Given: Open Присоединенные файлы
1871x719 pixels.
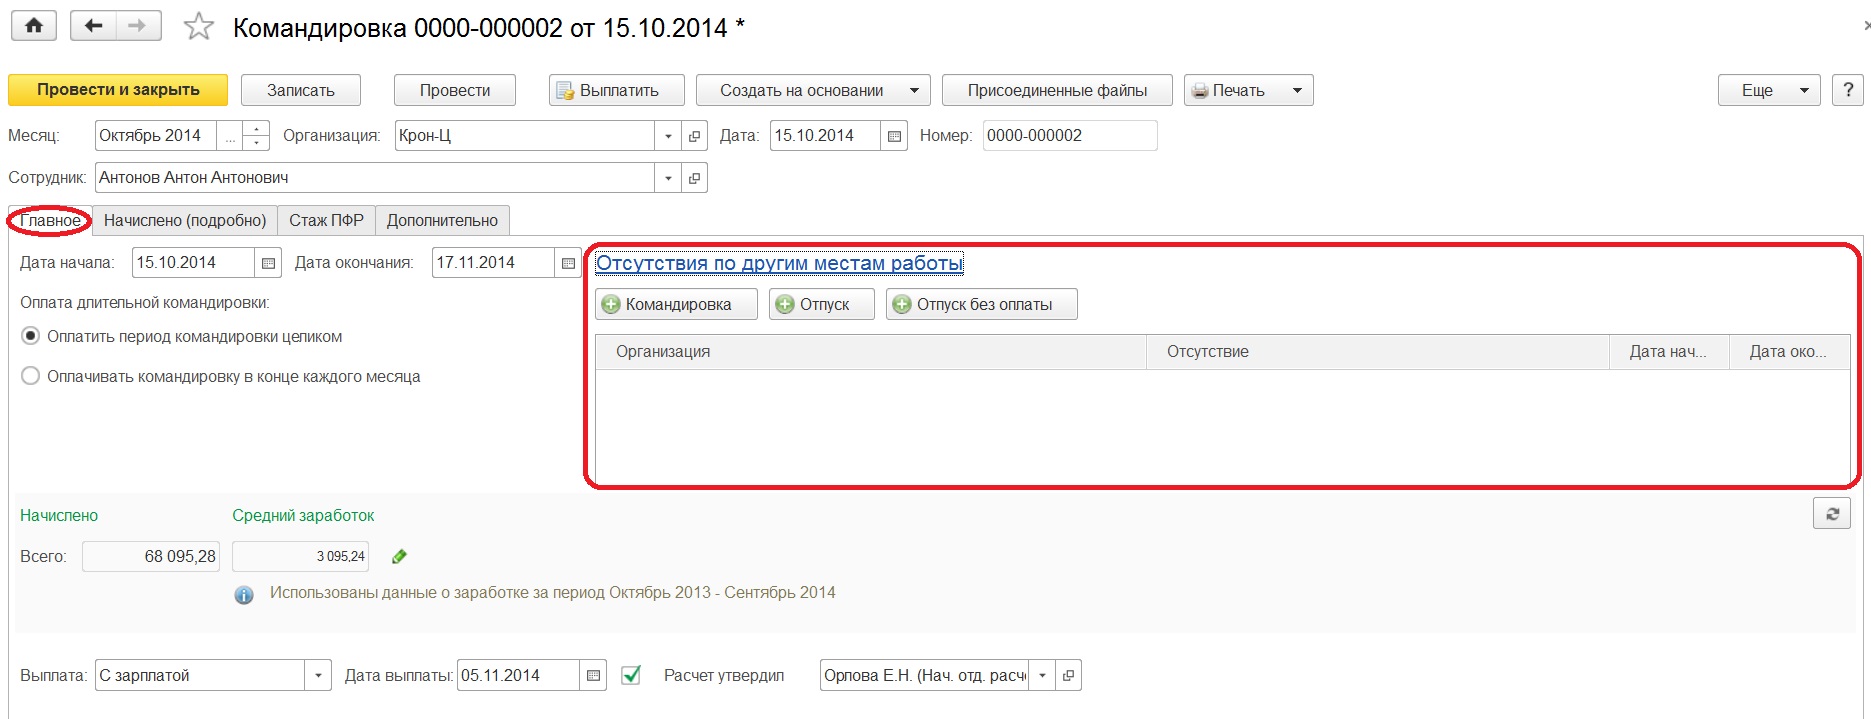Looking at the screenshot, I should [1058, 90].
